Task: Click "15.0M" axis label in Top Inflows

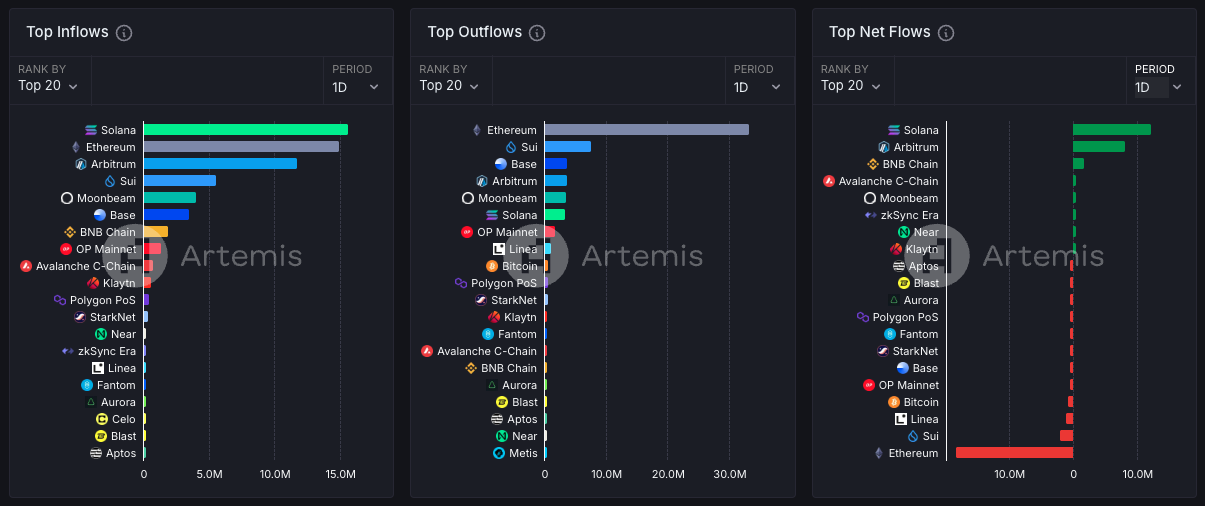Action: 341,474
